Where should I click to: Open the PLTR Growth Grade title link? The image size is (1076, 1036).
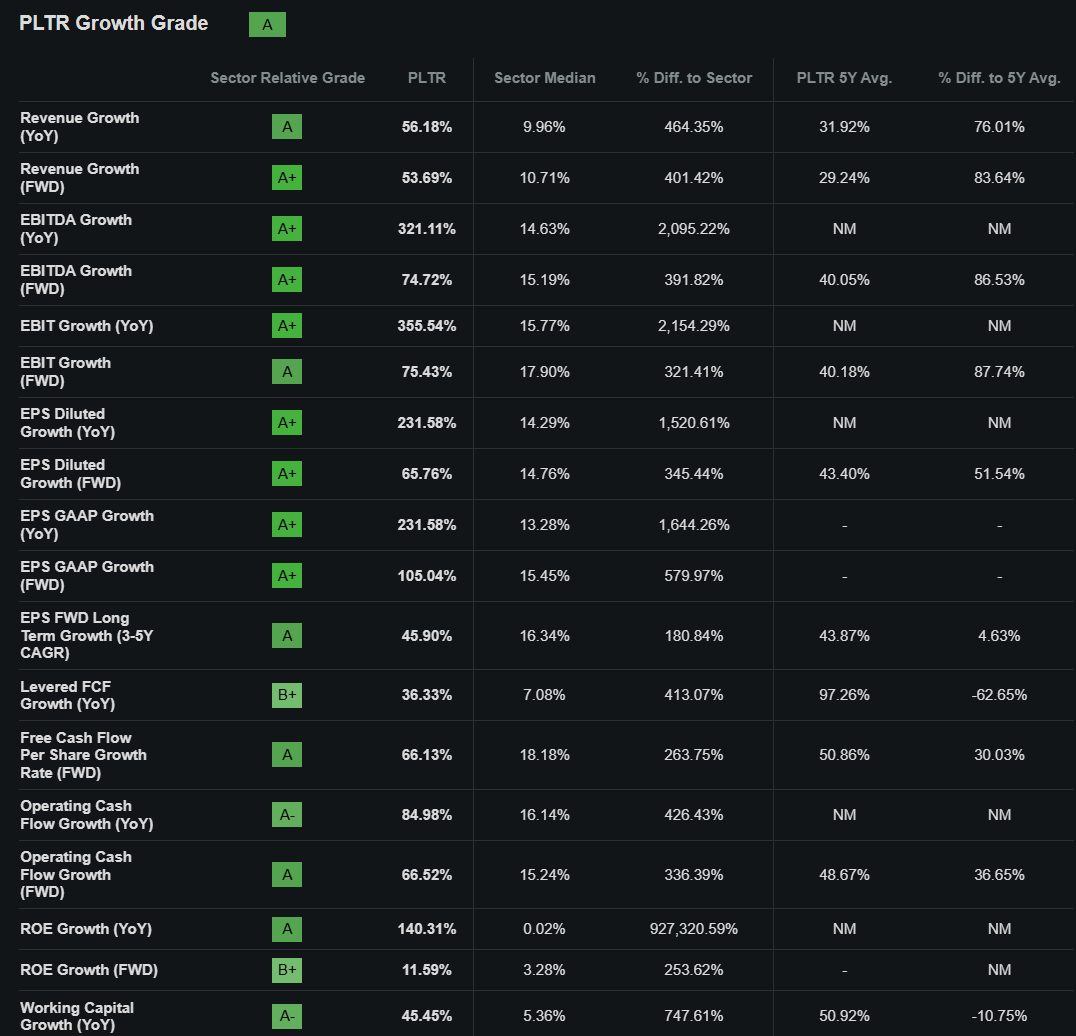coord(113,23)
